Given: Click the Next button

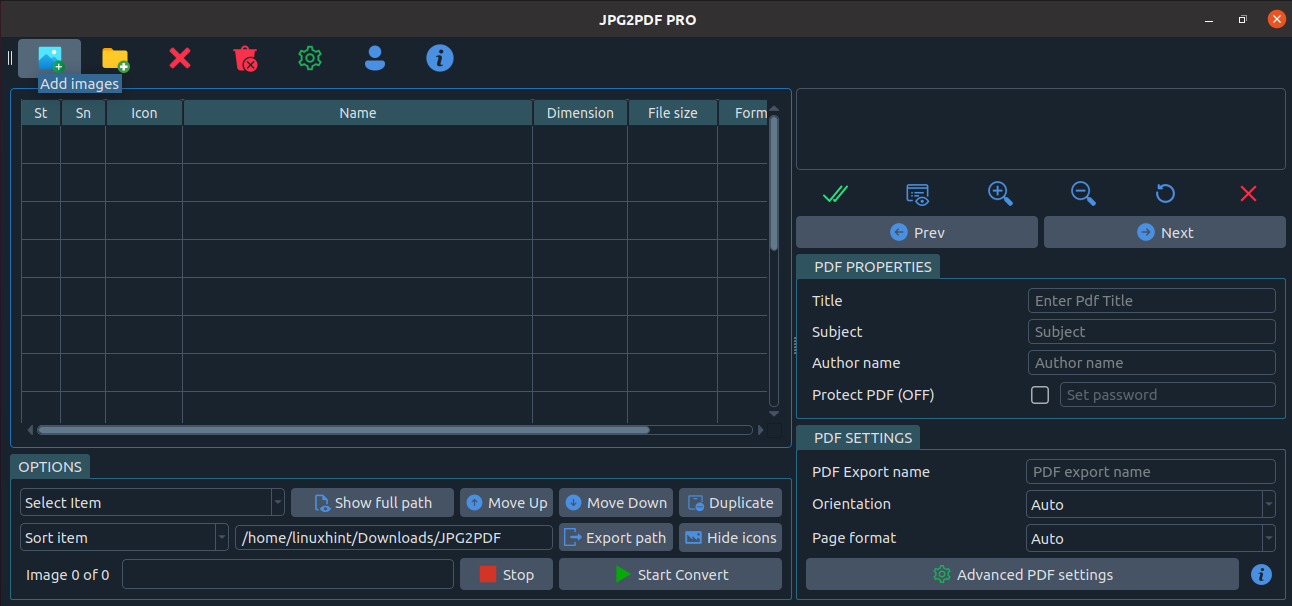Looking at the screenshot, I should pos(1165,232).
